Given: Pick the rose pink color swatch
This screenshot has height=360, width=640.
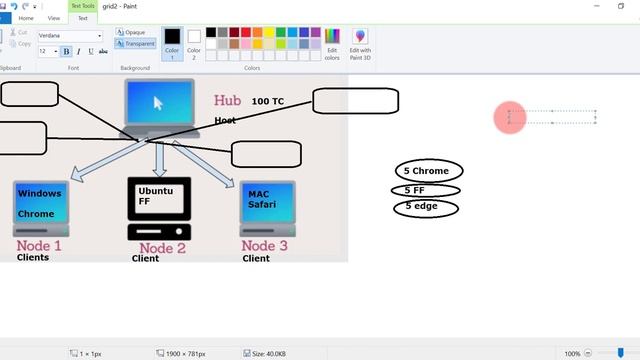Looking at the screenshot, I should pos(246,44).
